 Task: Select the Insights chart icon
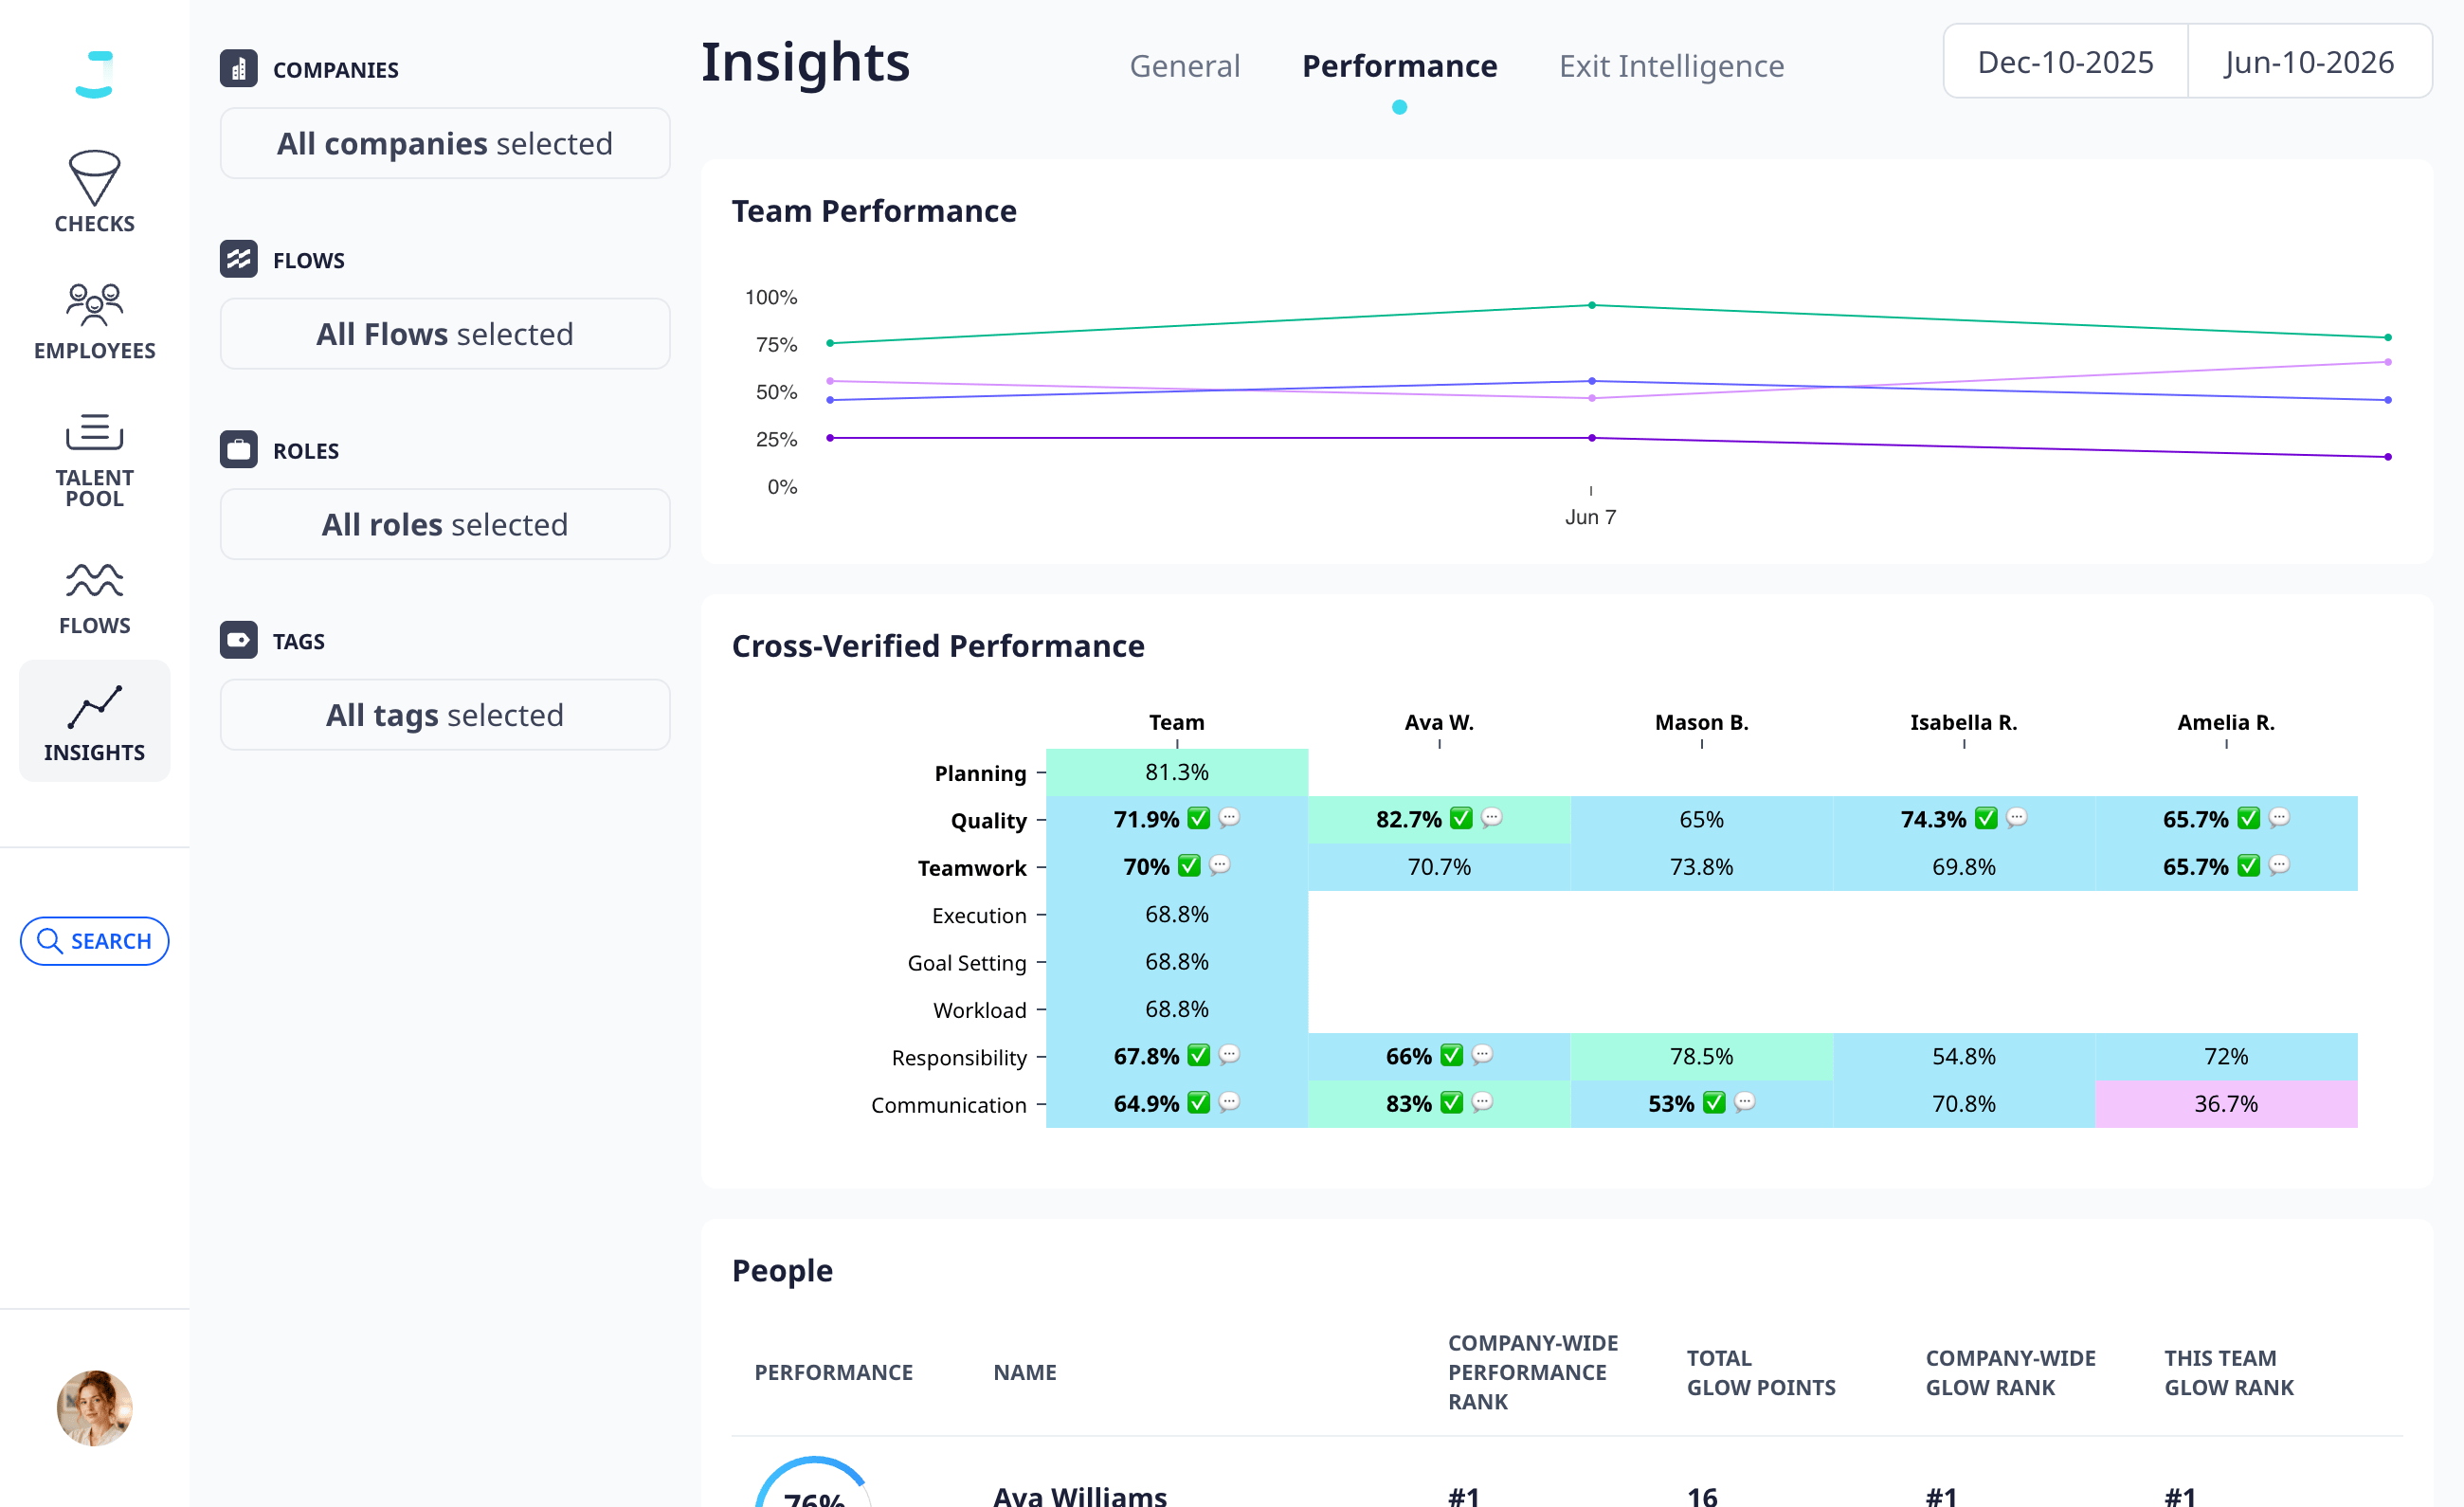coord(95,707)
